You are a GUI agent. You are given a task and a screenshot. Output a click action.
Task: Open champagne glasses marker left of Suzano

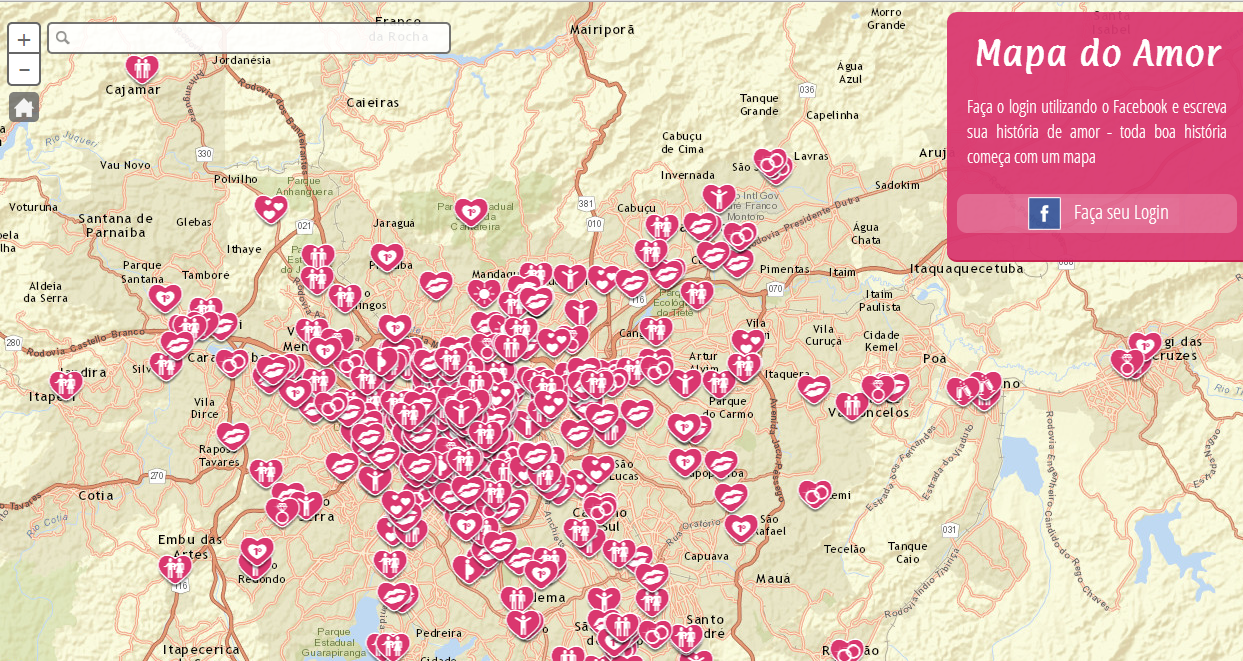point(964,390)
